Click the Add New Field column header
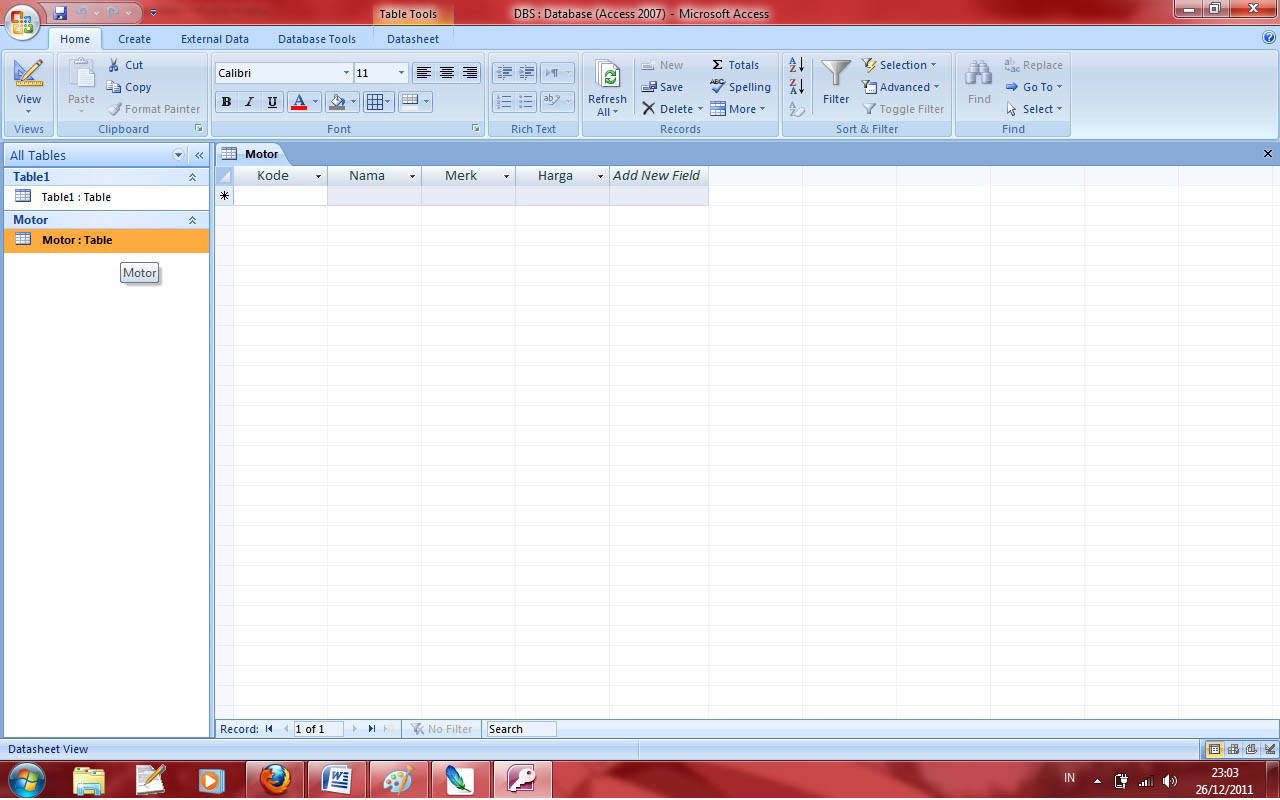The height and width of the screenshot is (800, 1280). tap(658, 176)
